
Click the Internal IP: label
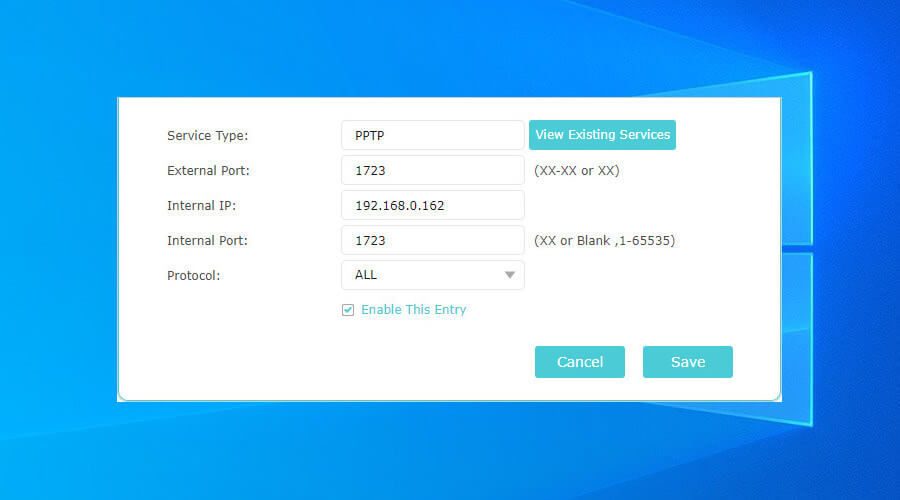(x=201, y=206)
